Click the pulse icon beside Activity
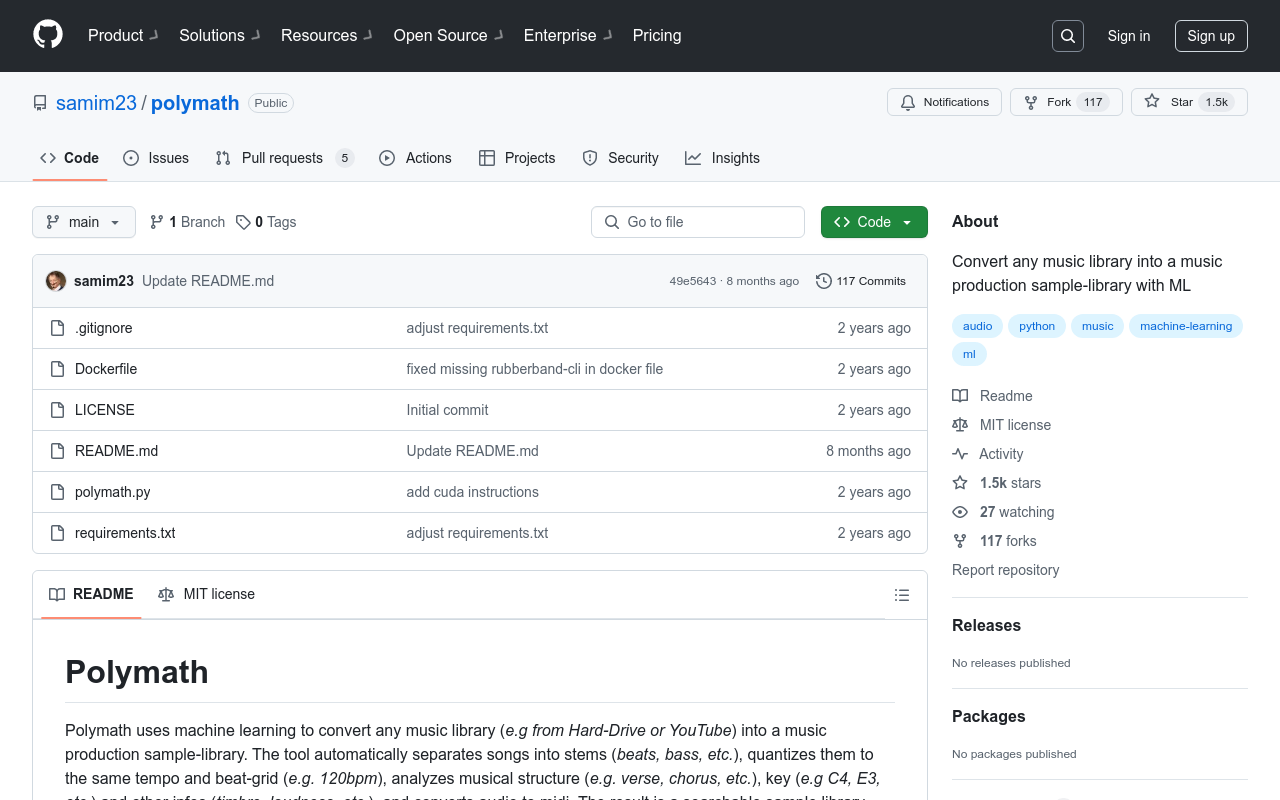Viewport: 1280px width, 800px height. [x=960, y=454]
